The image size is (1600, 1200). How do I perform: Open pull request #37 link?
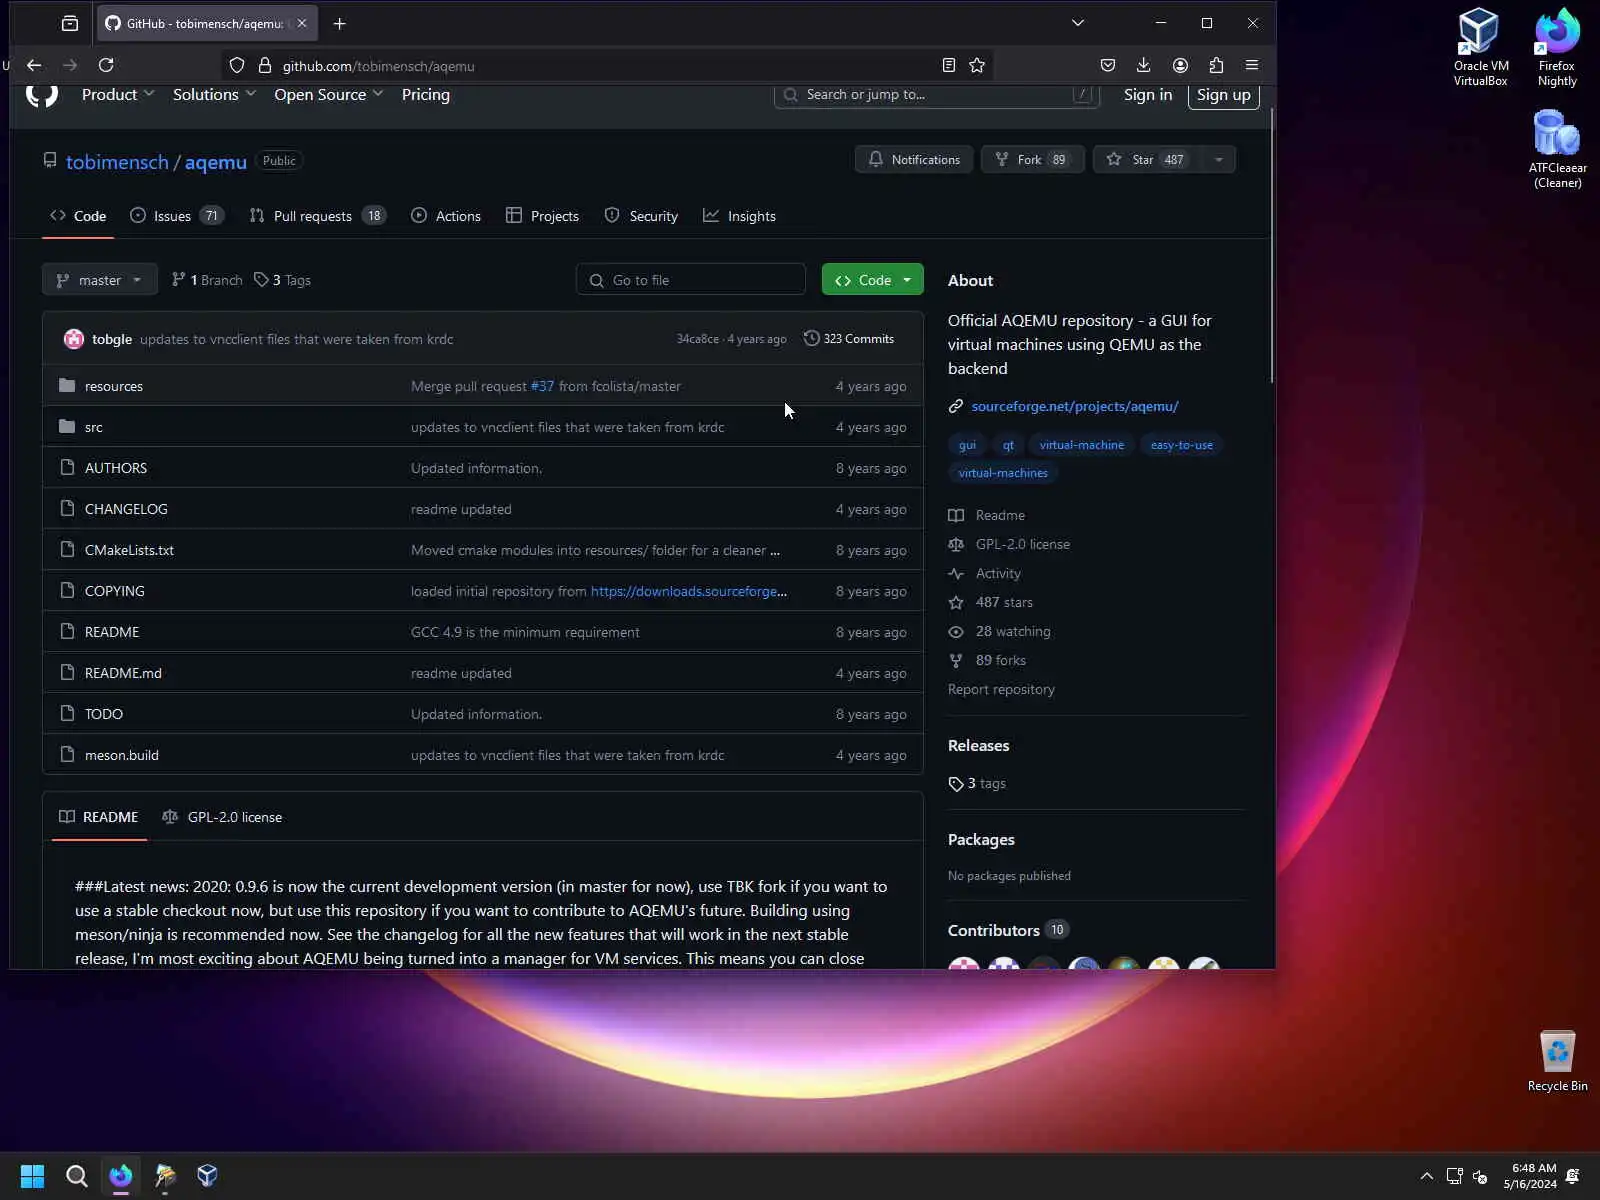(x=542, y=386)
